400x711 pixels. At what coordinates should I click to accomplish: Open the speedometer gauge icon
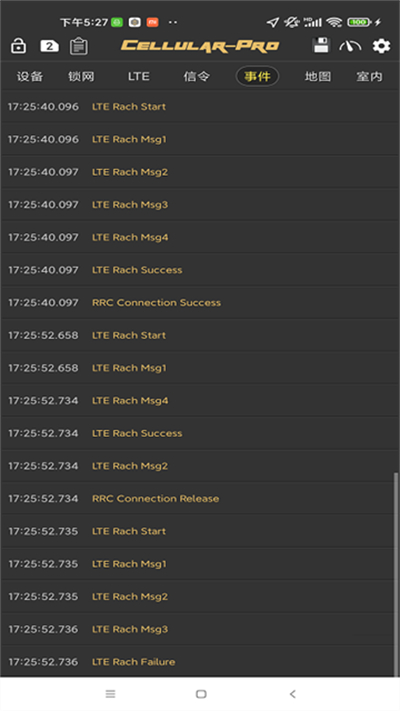click(x=350, y=46)
